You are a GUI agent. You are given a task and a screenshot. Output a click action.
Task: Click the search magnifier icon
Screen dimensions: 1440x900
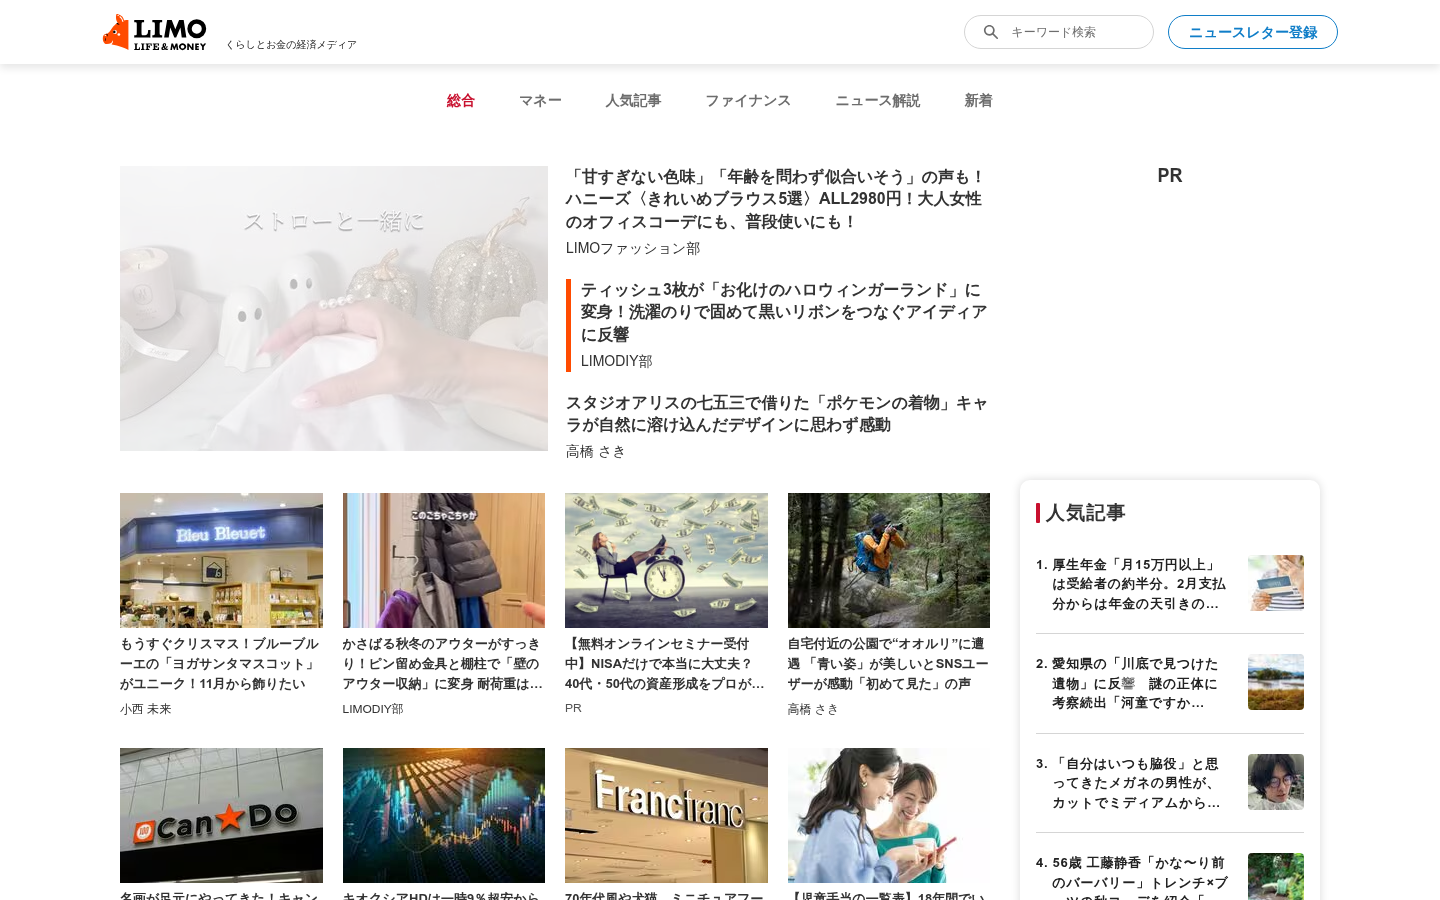pos(990,32)
